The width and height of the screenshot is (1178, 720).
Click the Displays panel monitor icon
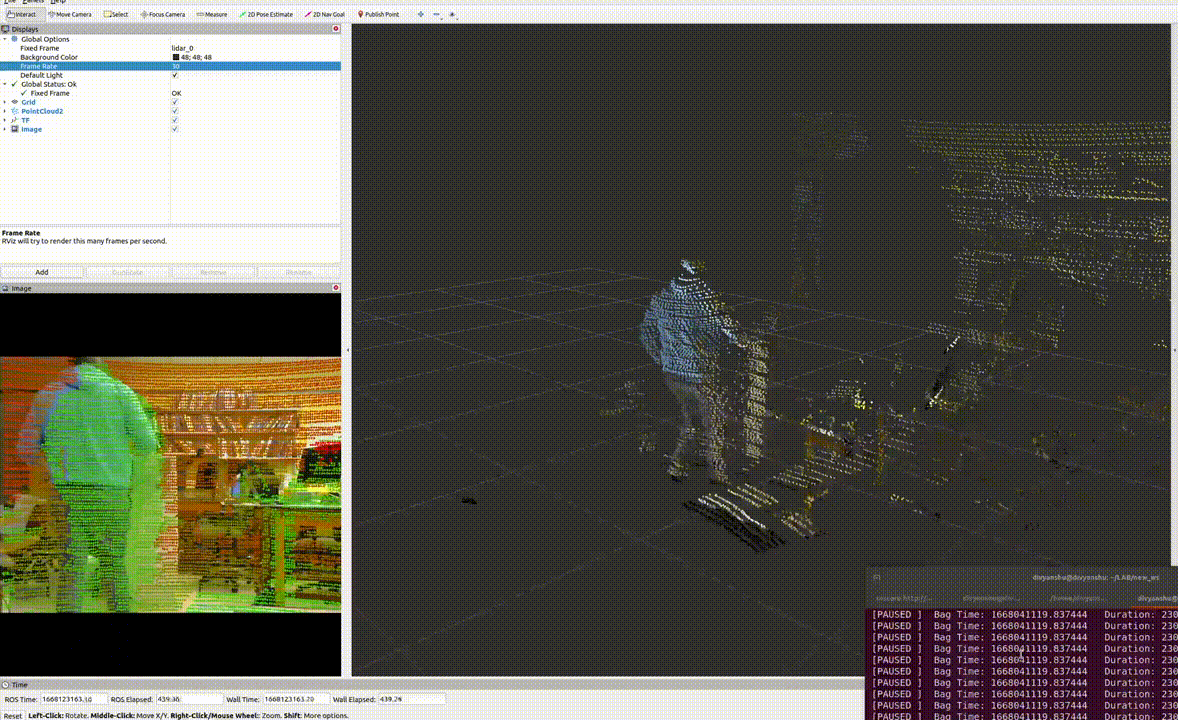pos(5,29)
